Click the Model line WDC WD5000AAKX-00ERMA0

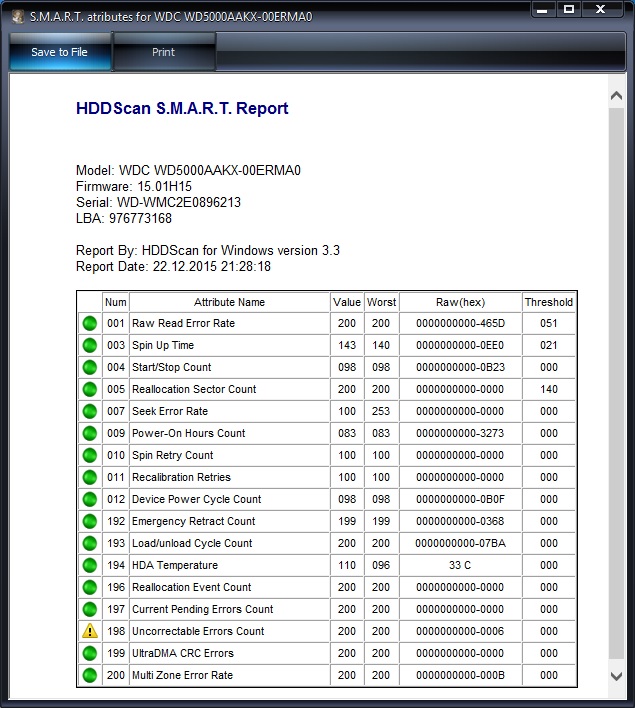[188, 171]
